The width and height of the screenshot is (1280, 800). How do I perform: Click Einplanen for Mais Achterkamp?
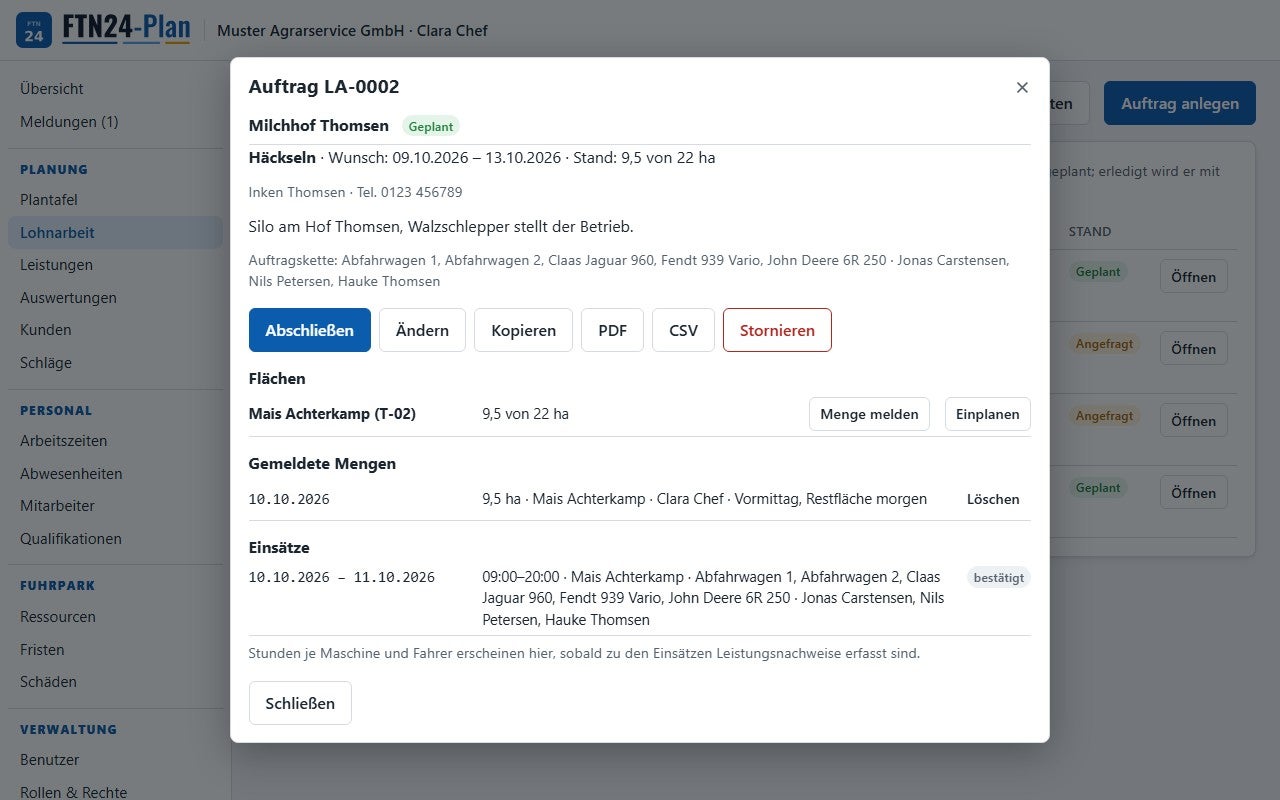[988, 414]
